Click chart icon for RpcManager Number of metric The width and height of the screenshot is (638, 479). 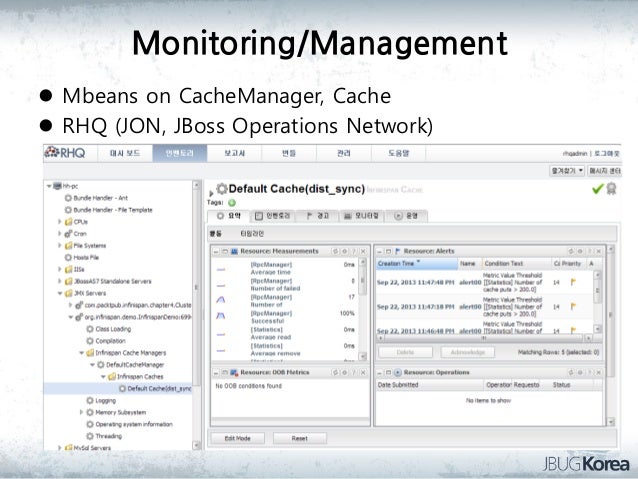221,300
